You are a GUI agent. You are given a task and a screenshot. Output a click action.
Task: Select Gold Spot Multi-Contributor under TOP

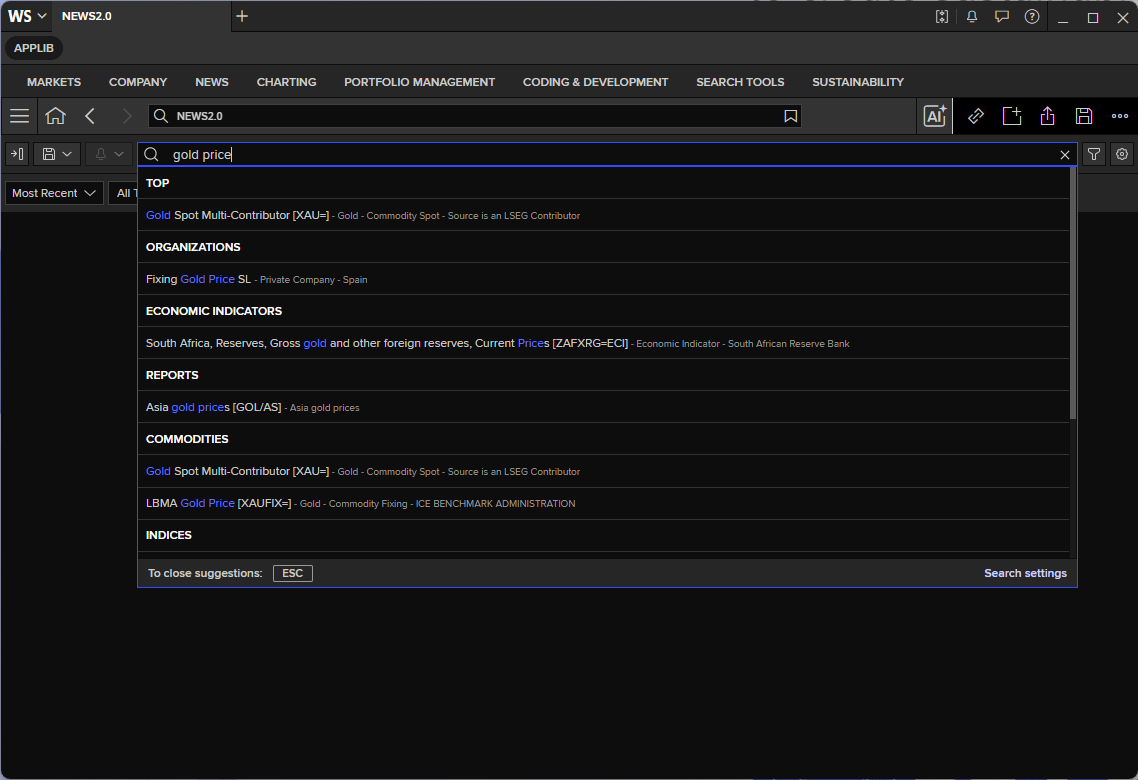point(604,215)
